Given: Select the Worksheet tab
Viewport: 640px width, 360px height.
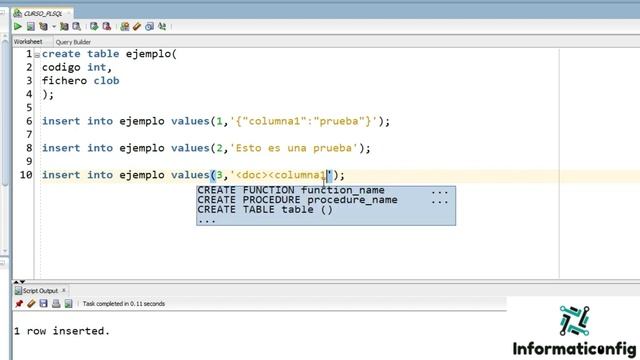Looking at the screenshot, I should pos(28,42).
